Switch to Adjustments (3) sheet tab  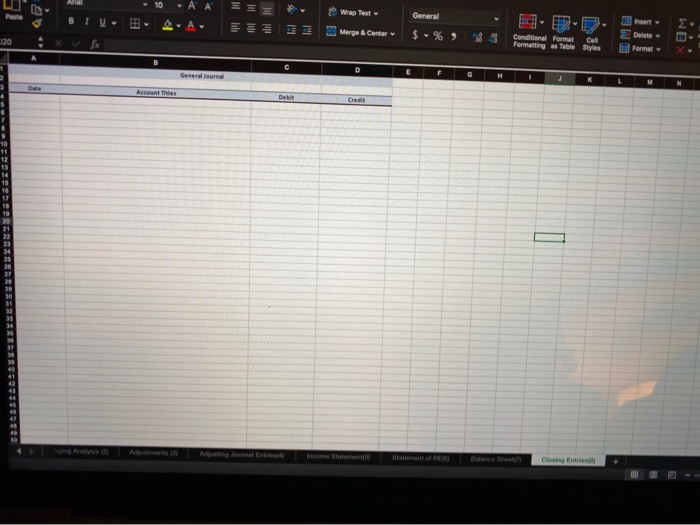(x=154, y=453)
